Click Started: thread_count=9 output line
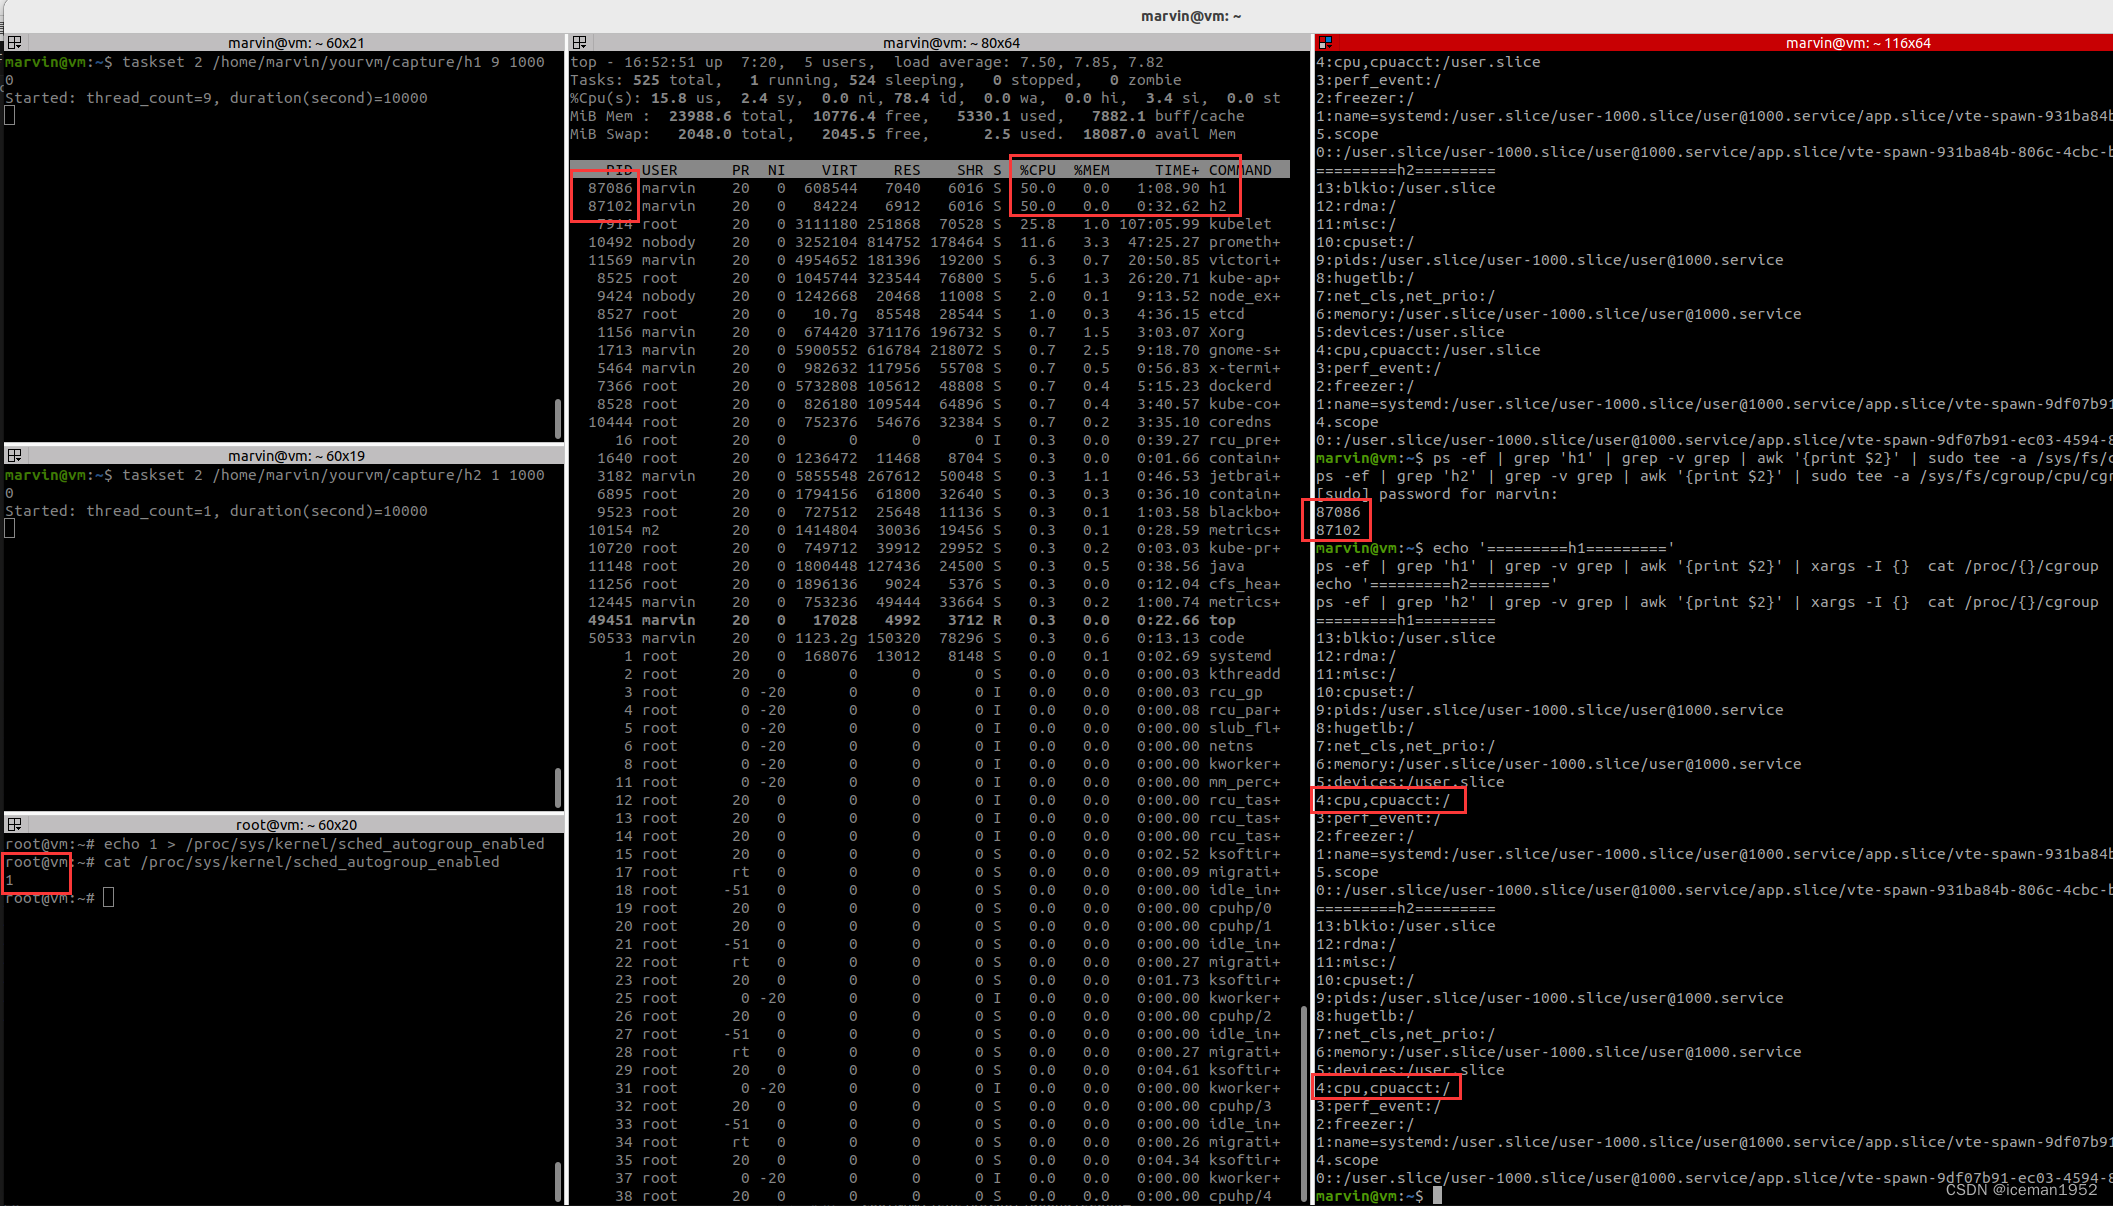This screenshot has width=2113, height=1206. click(216, 98)
